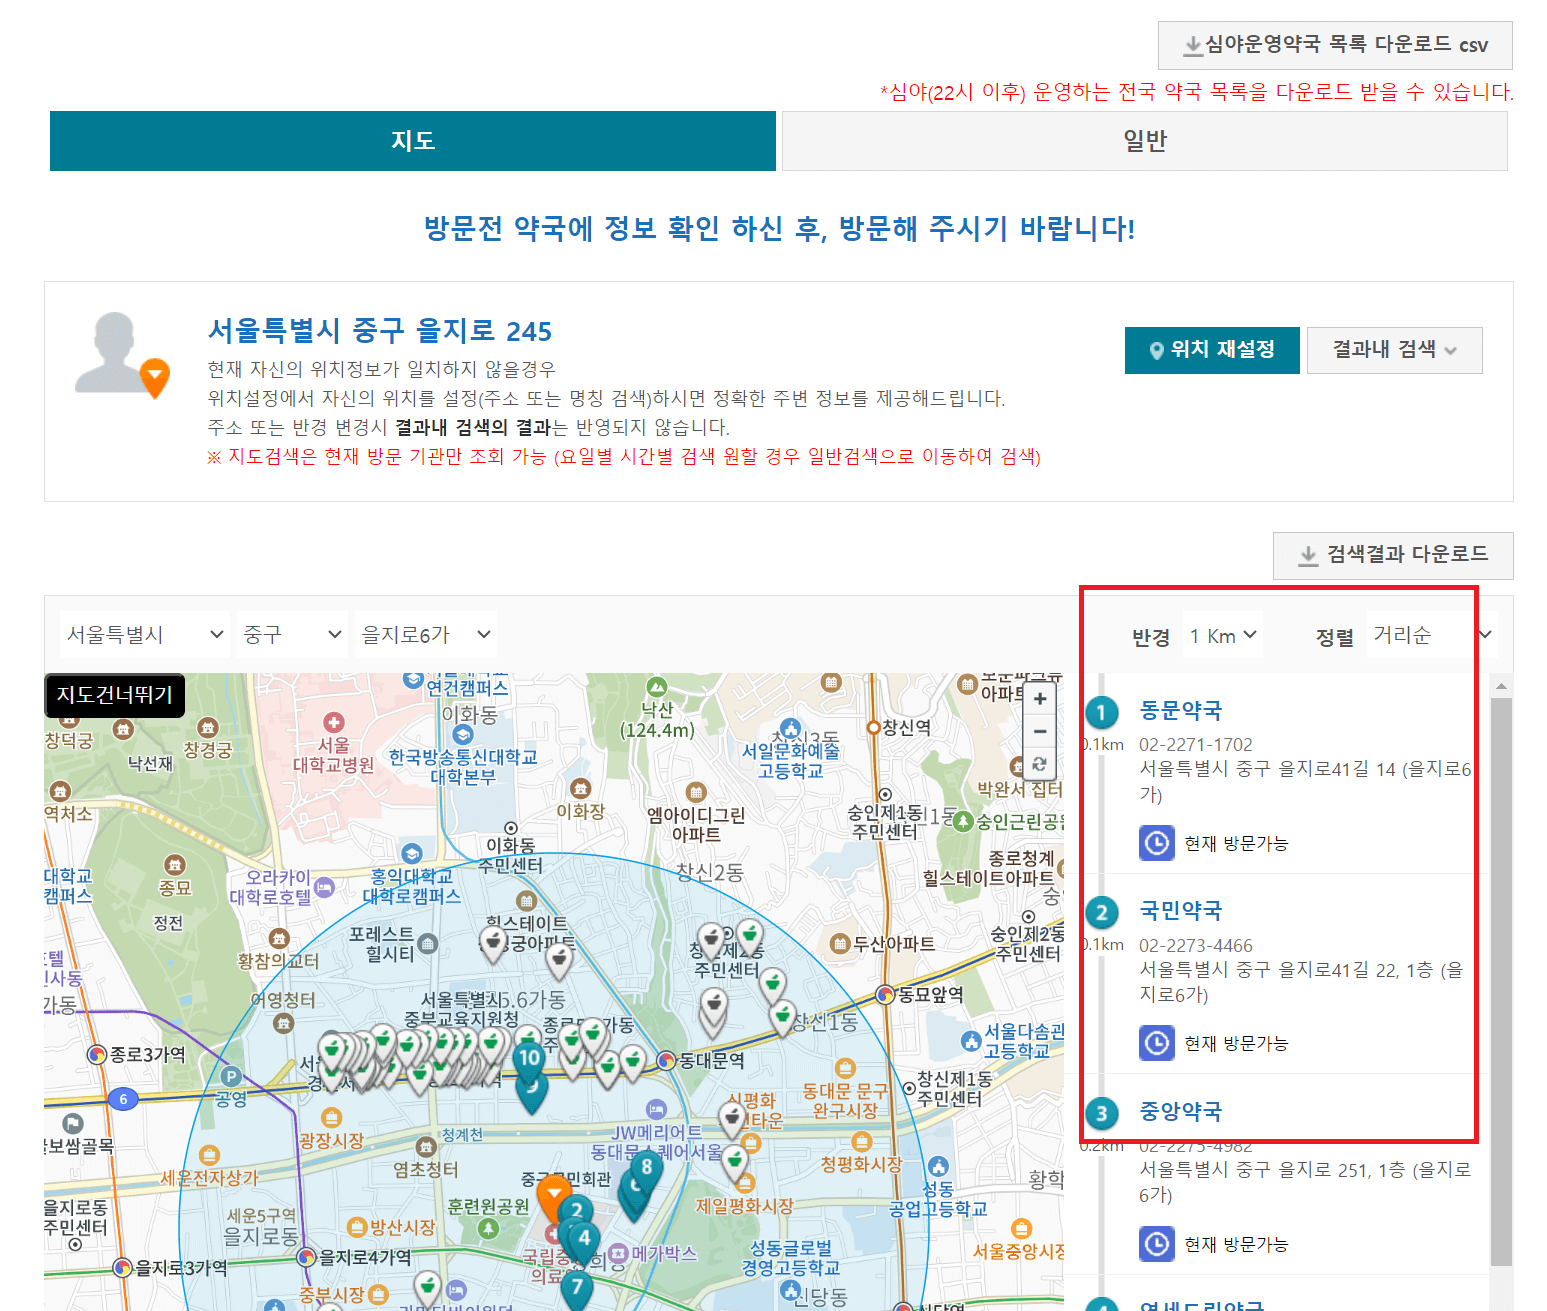This screenshot has width=1547, height=1311.
Task: Click grey pharmacy marker near 신평화타운
Action: coord(732,1119)
